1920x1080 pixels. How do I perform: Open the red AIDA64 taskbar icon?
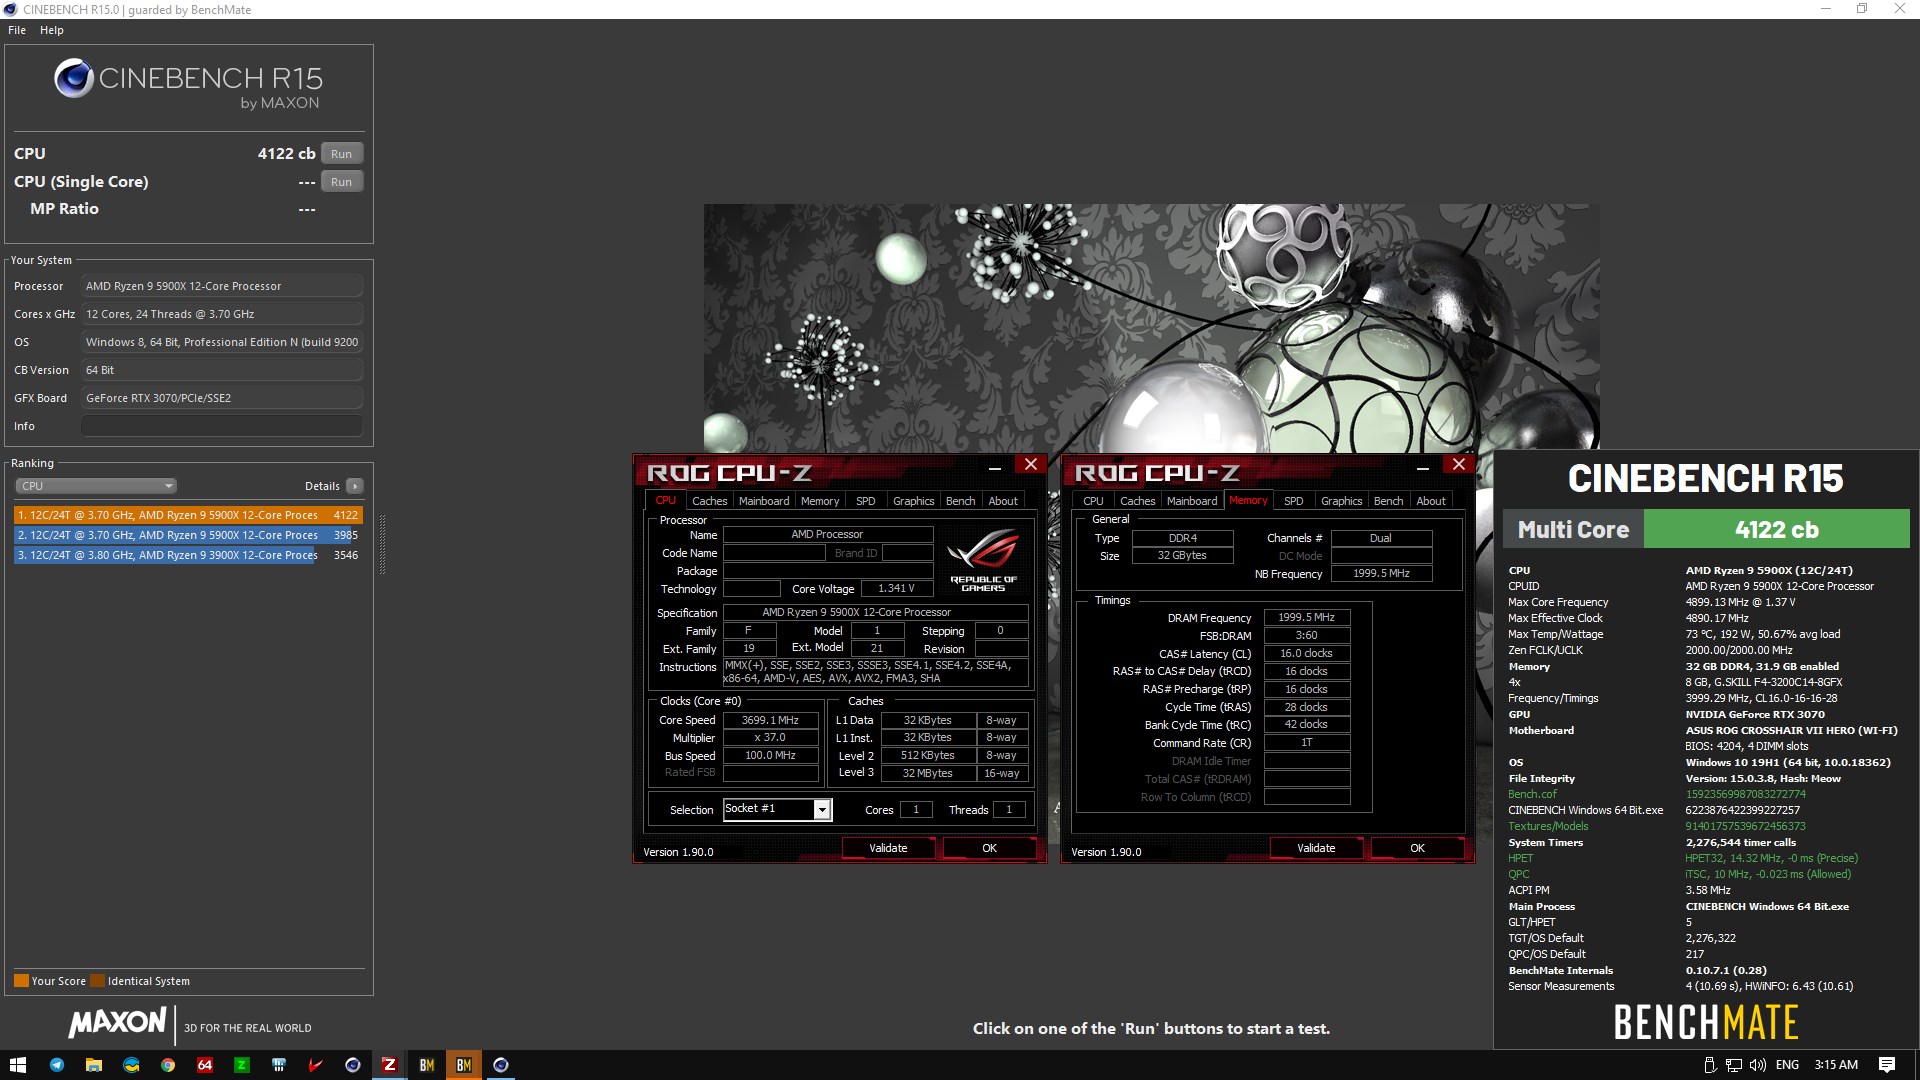click(x=204, y=1065)
